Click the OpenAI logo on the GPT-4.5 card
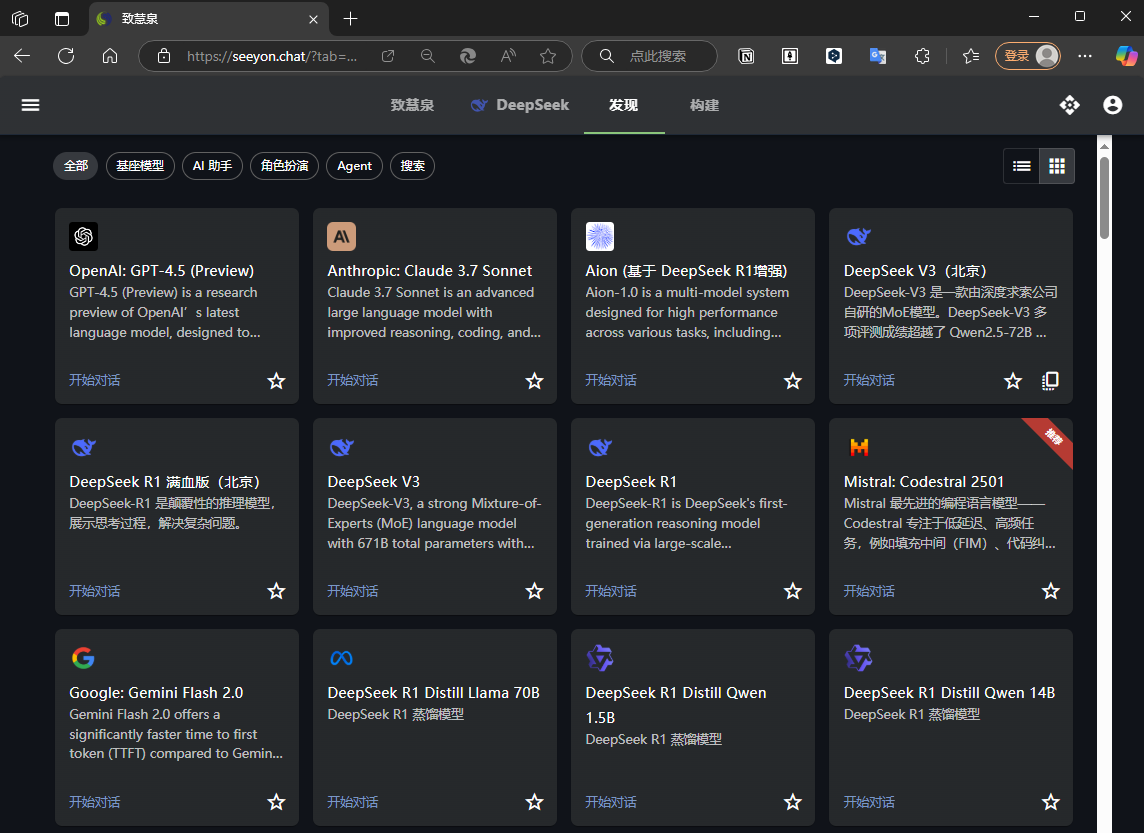Viewport: 1144px width, 833px height. (x=83, y=236)
